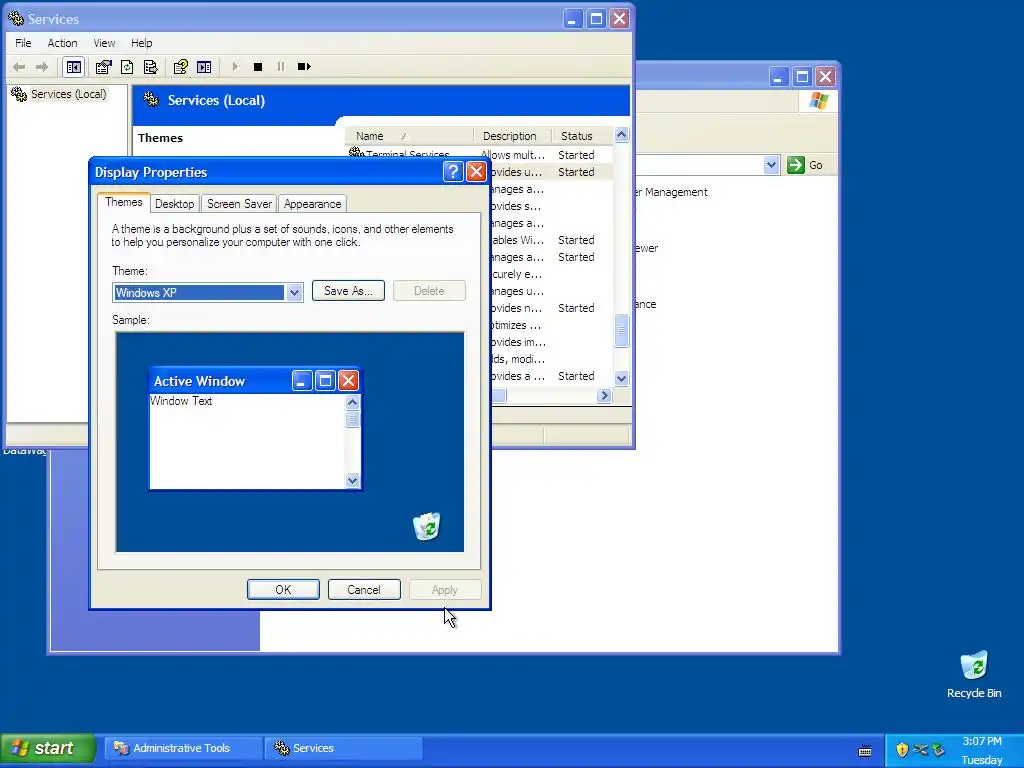The width and height of the screenshot is (1024, 768).
Task: Select Services (Local) in the console tree
Action: point(69,94)
